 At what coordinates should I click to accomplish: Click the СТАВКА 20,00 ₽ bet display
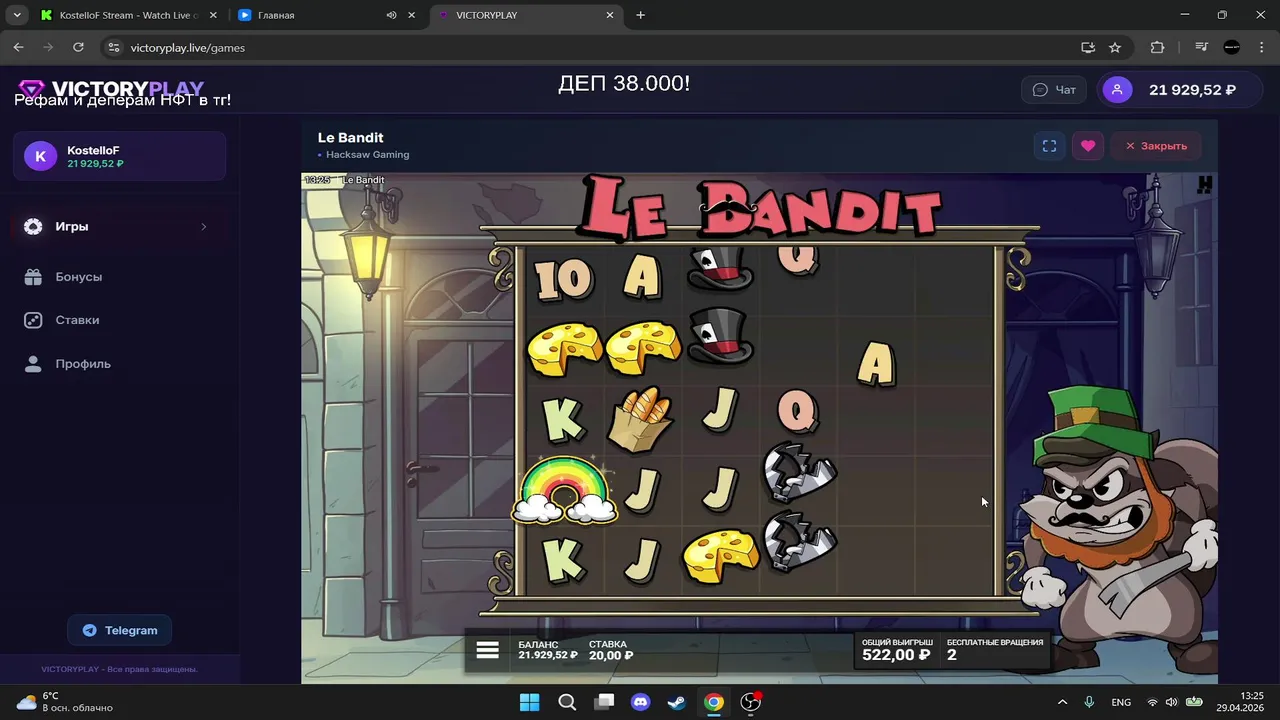click(x=611, y=650)
